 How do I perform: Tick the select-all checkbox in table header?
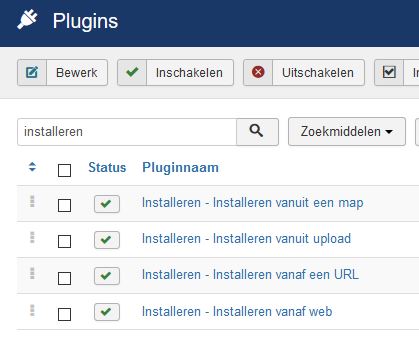coord(64,170)
